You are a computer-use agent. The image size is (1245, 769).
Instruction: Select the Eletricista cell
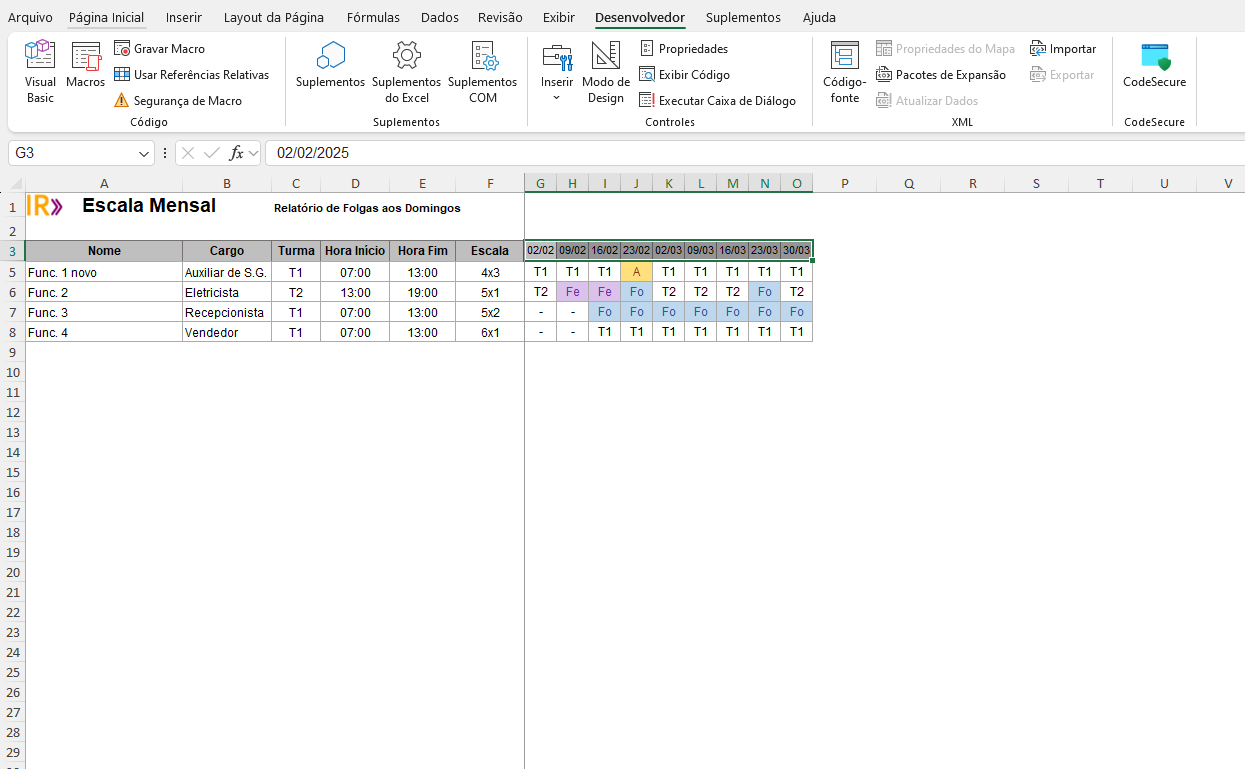[227, 292]
